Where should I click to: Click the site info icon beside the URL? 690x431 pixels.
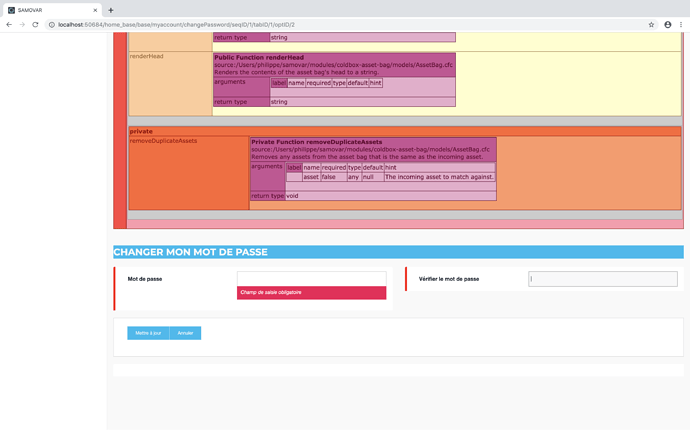(x=51, y=24)
